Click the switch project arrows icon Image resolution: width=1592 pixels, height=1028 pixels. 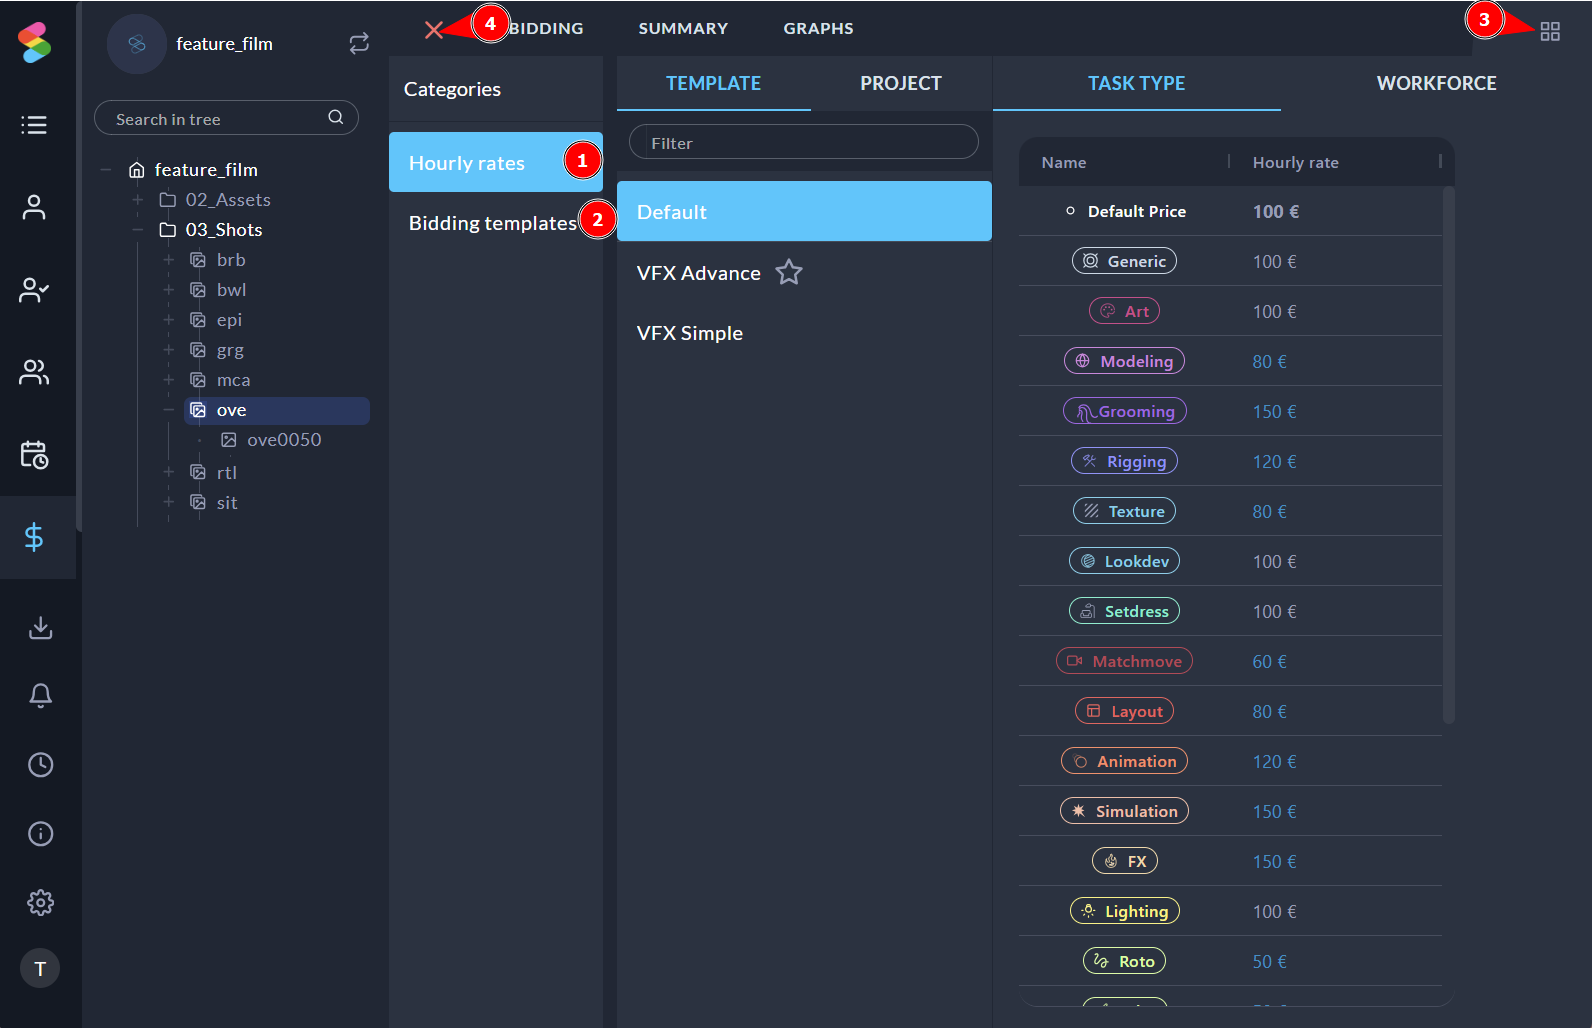pyautogui.click(x=359, y=43)
